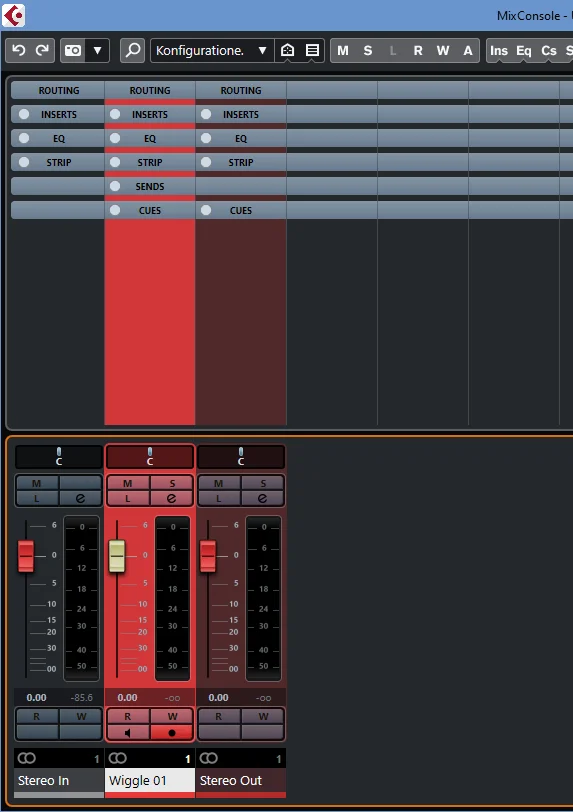Click the rack setup icon

[288, 50]
